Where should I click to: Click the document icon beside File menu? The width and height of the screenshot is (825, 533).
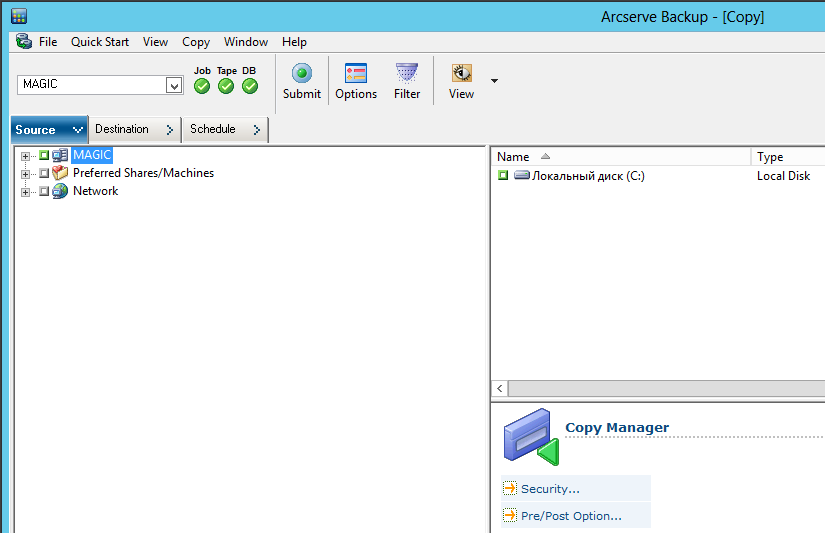[24, 41]
